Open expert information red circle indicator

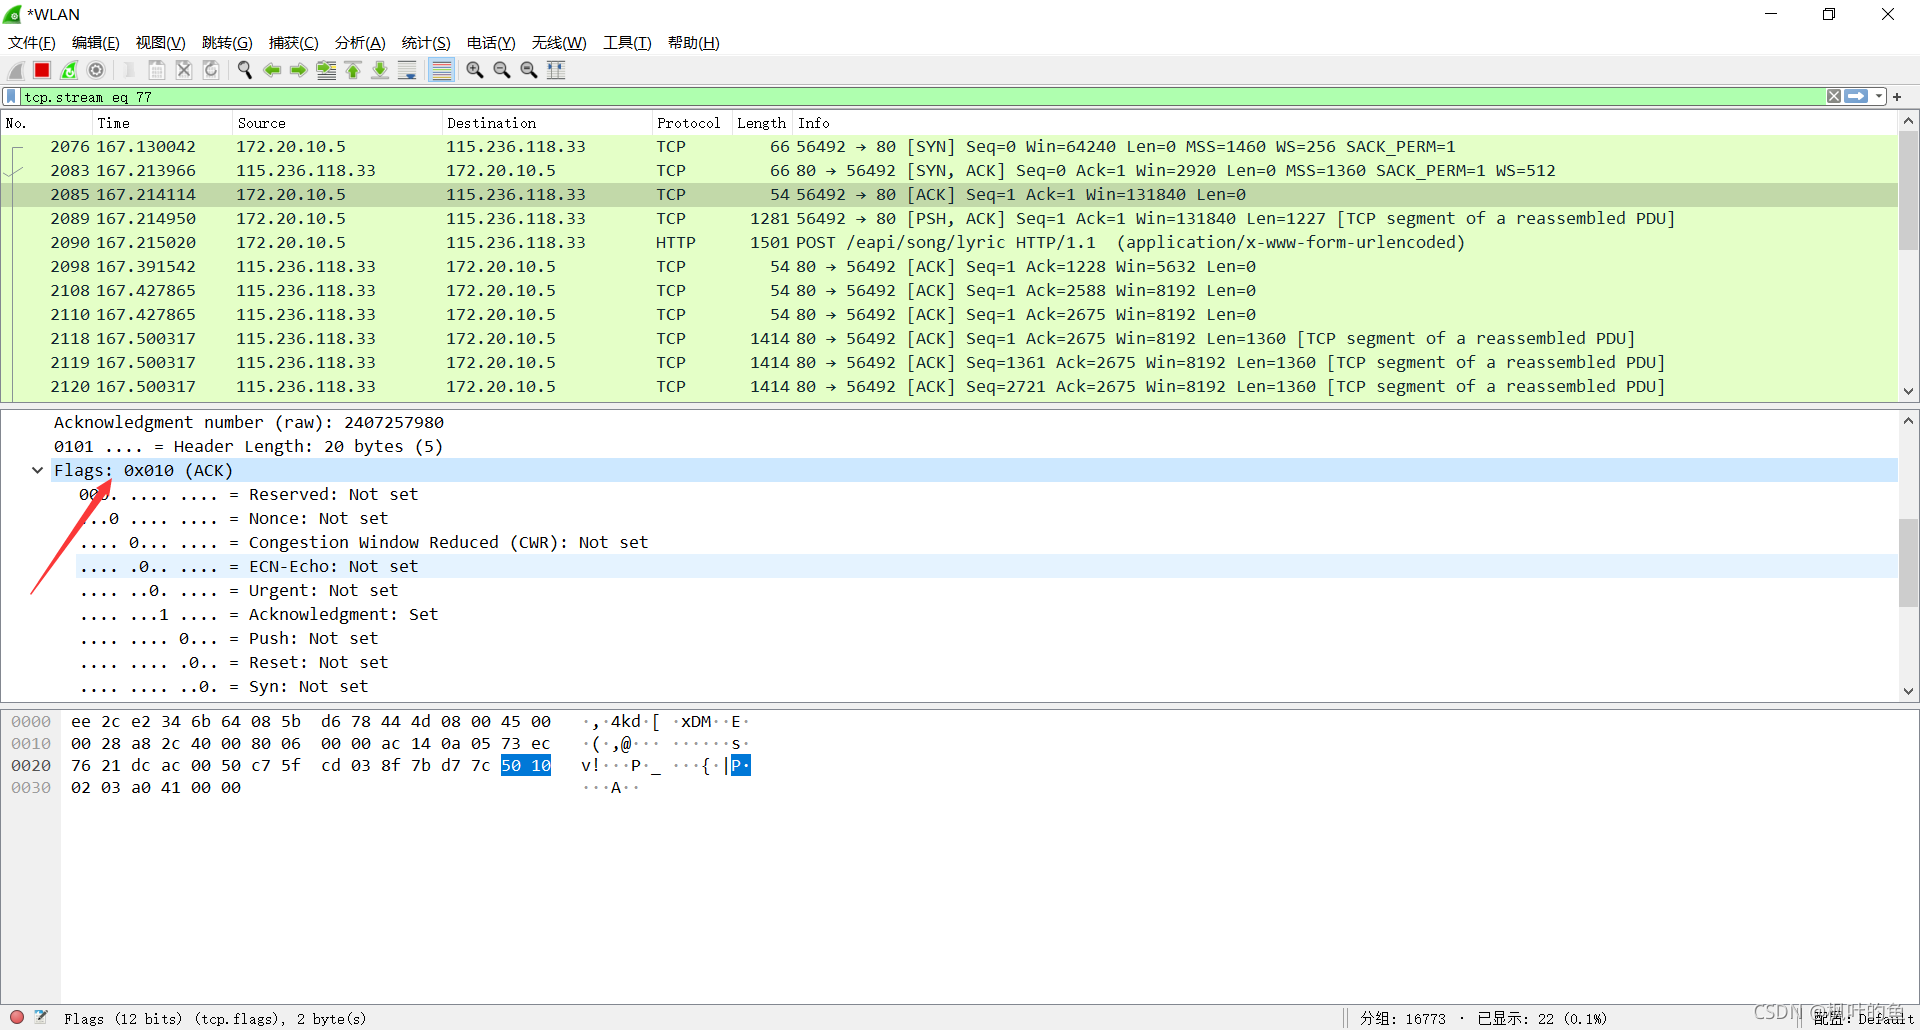coord(17,1017)
